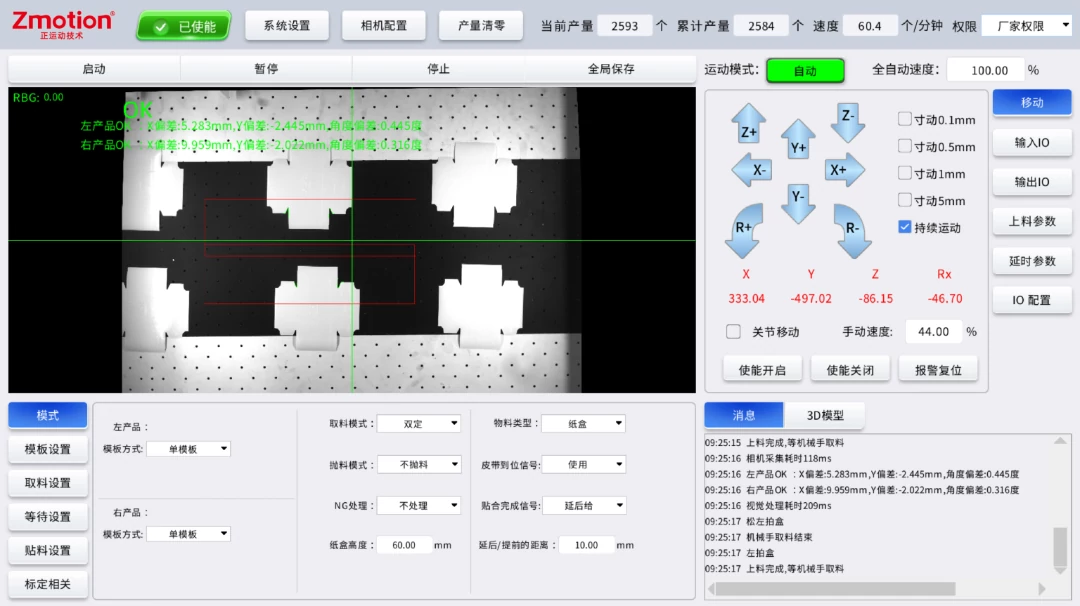The image size is (1080, 606).
Task: Expand 左产品 模板方式 dropdown
Action: [x=189, y=449]
